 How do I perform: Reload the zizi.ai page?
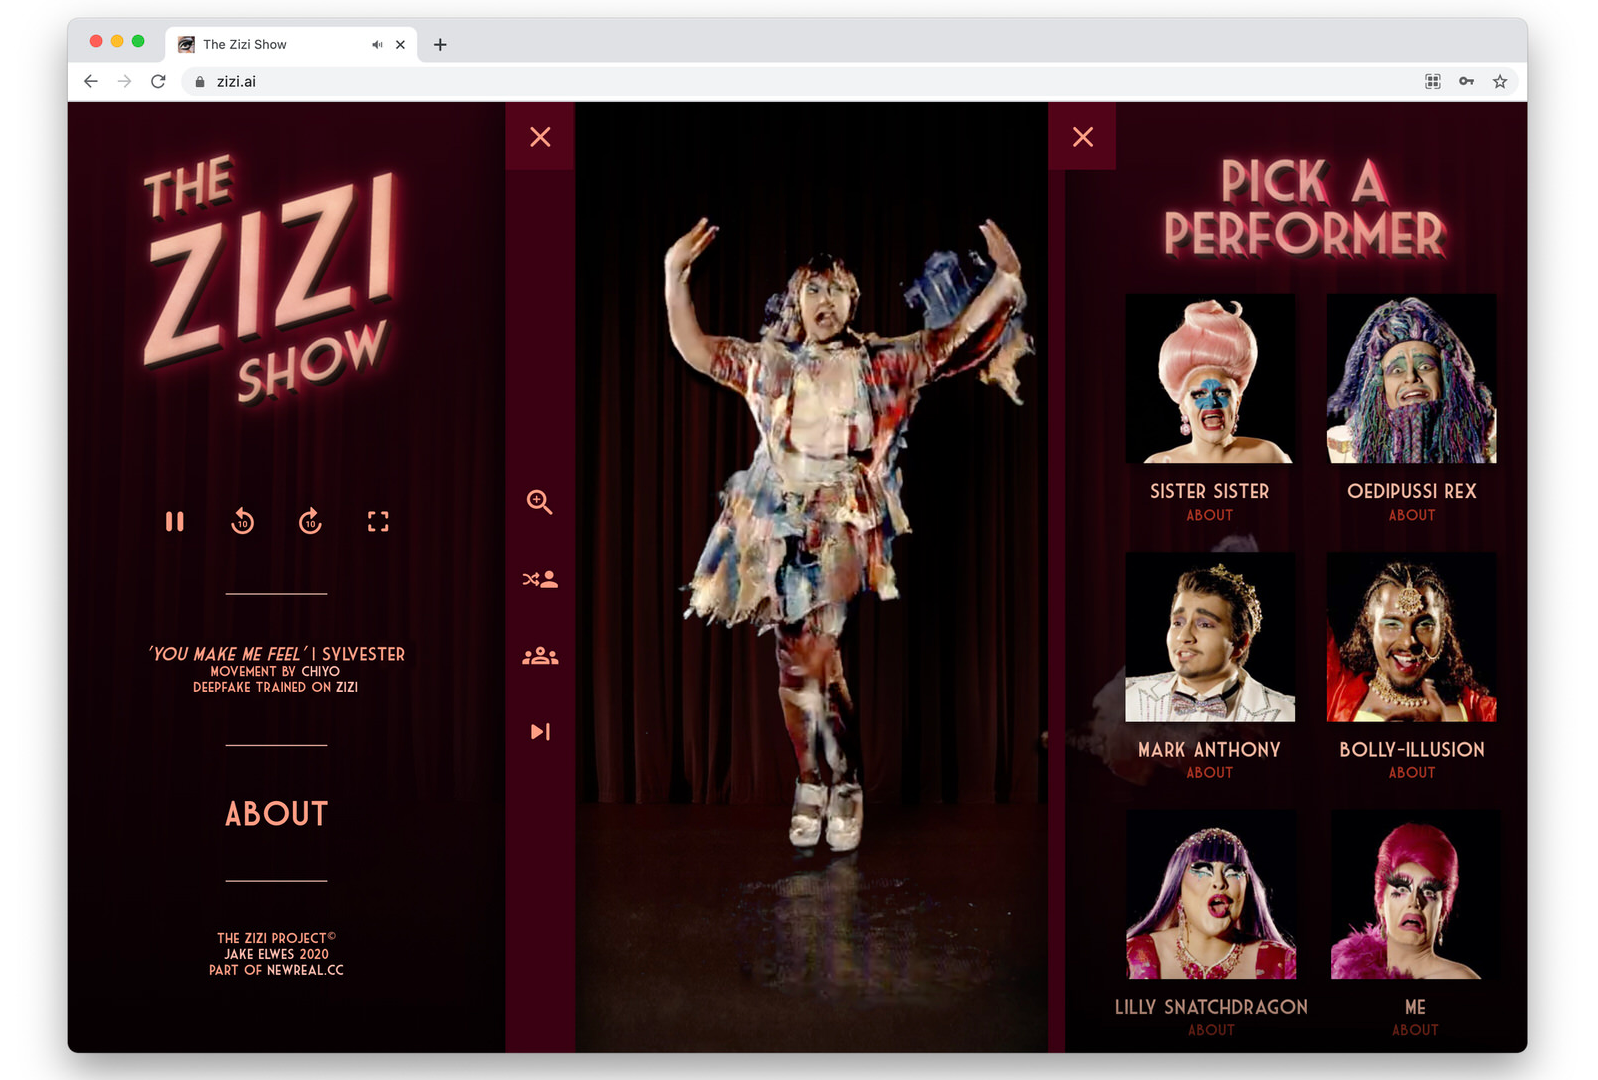(158, 81)
